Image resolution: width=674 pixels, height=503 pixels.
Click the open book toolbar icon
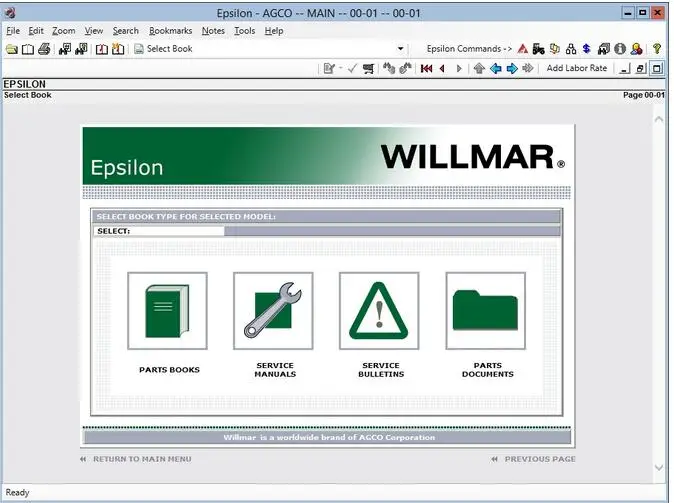[x=28, y=49]
